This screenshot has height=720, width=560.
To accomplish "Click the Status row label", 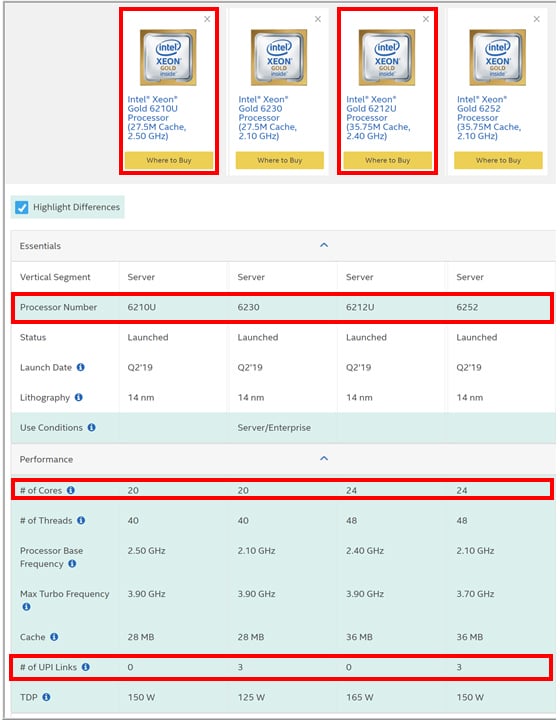I will [33, 337].
